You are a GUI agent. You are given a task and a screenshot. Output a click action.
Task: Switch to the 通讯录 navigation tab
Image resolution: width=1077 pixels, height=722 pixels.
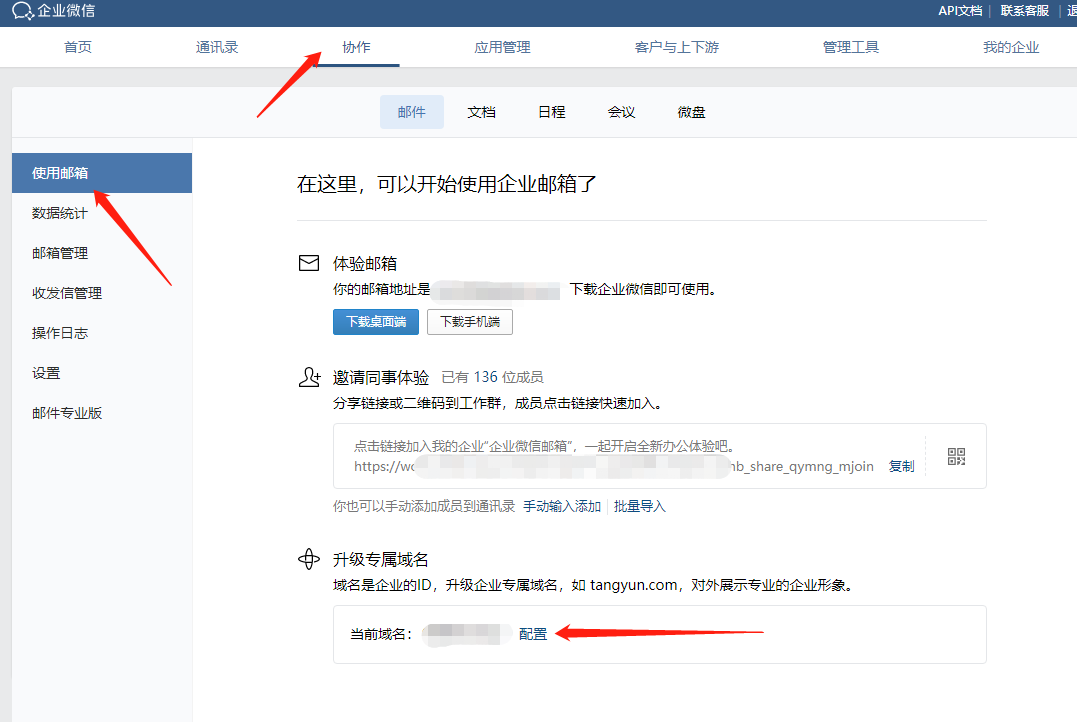coord(217,47)
